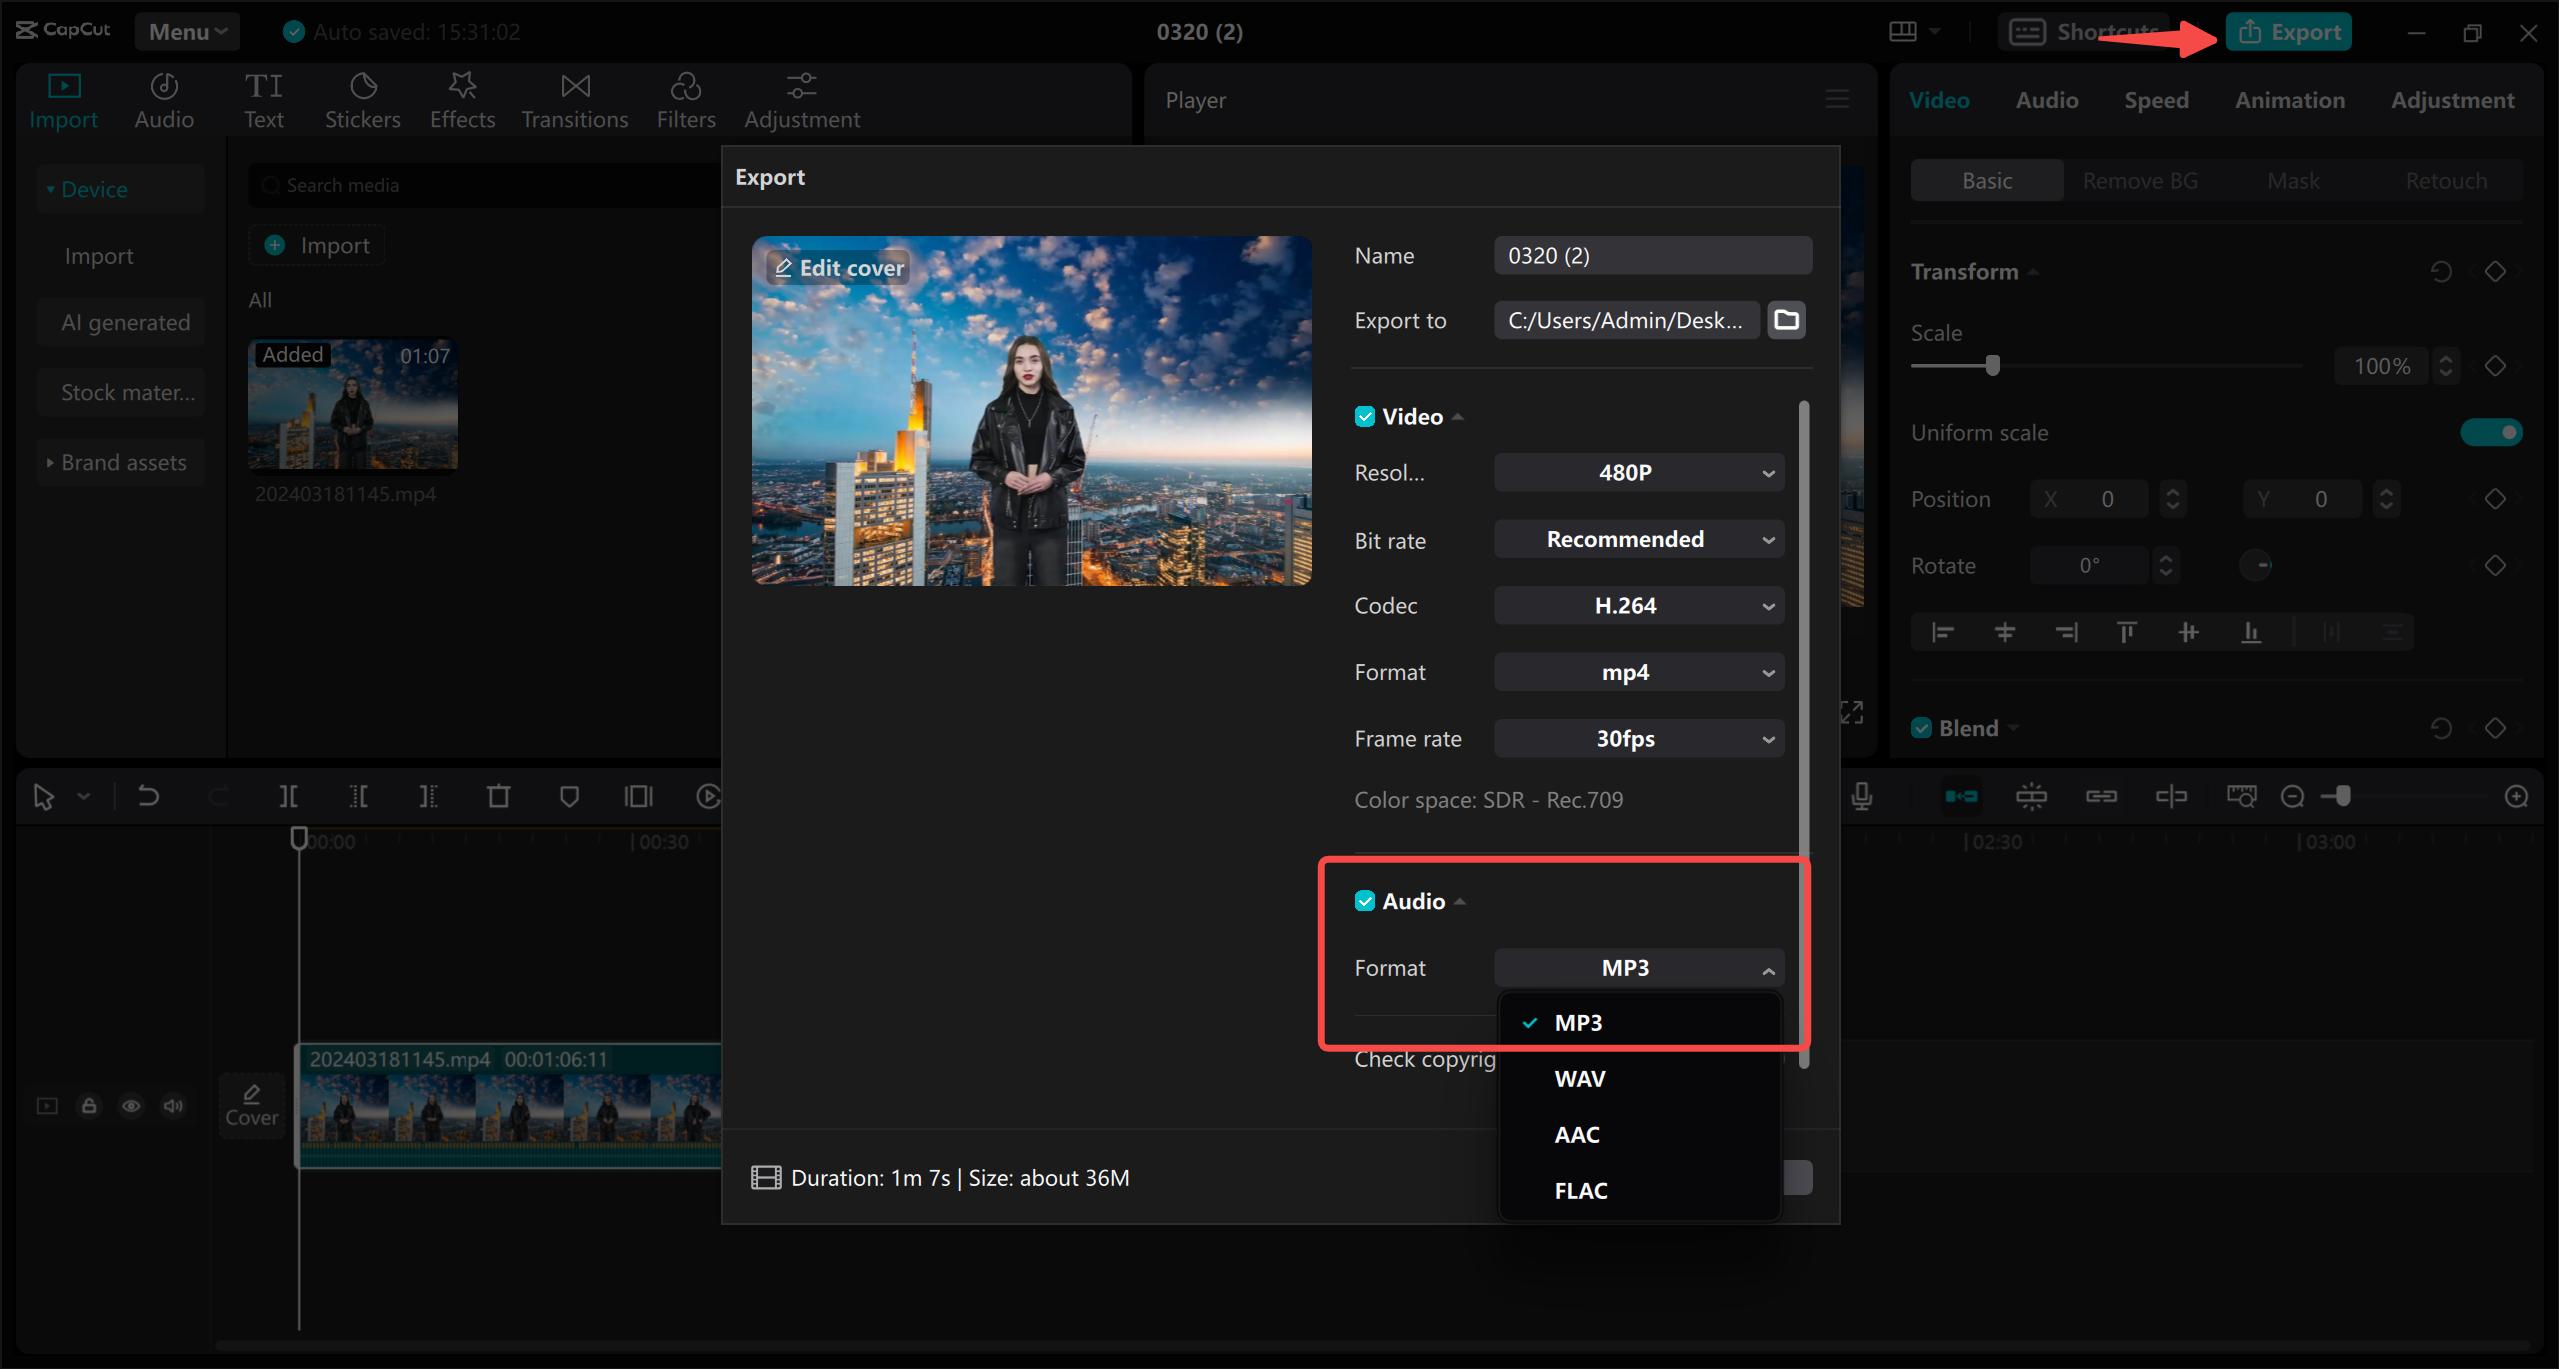This screenshot has width=2559, height=1369.
Task: Uncheck the Video export checkbox
Action: click(1364, 417)
